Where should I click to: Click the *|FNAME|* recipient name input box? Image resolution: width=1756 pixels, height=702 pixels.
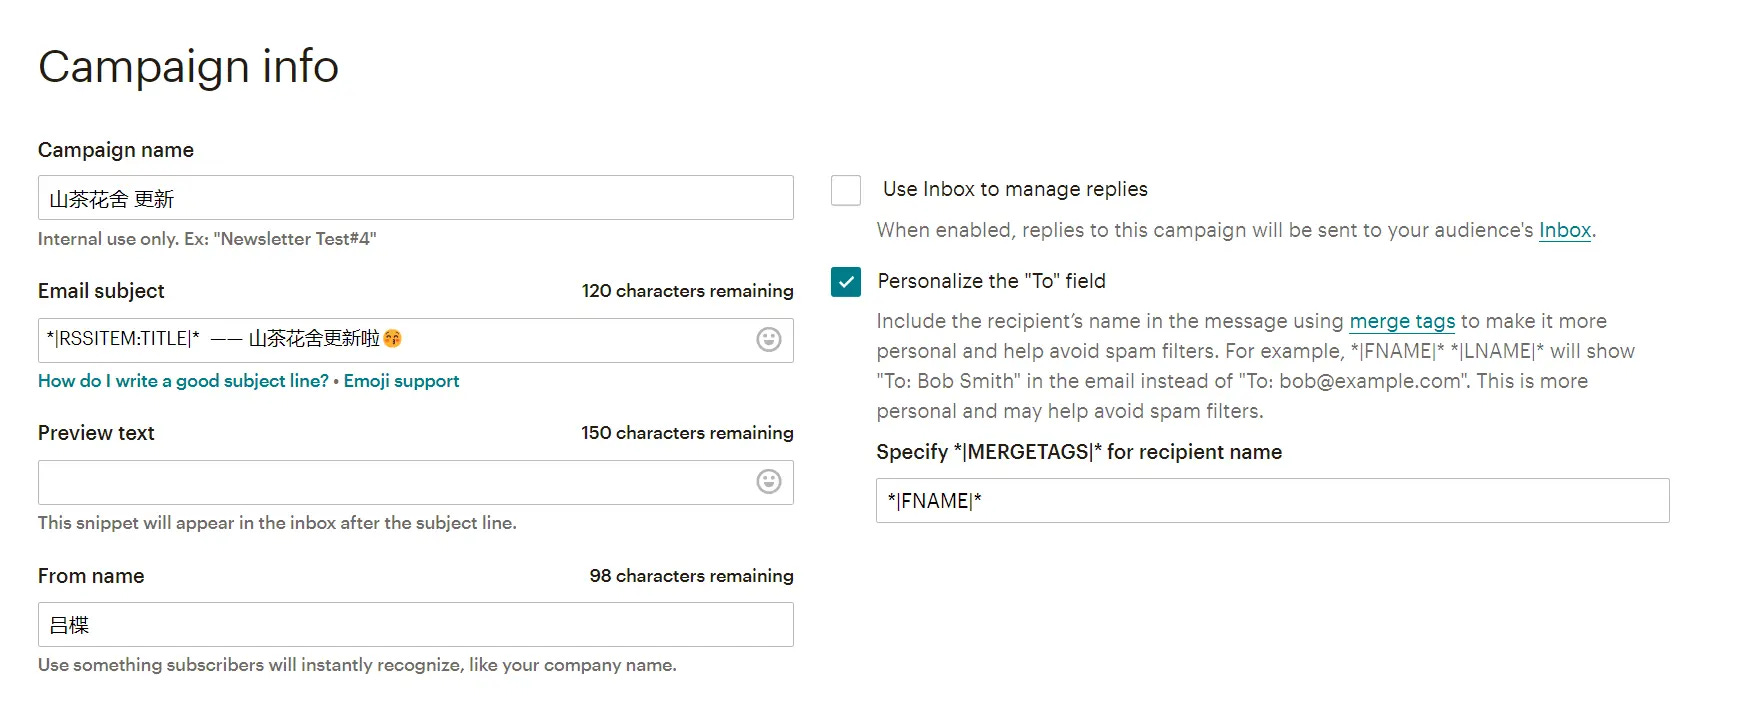(1272, 501)
